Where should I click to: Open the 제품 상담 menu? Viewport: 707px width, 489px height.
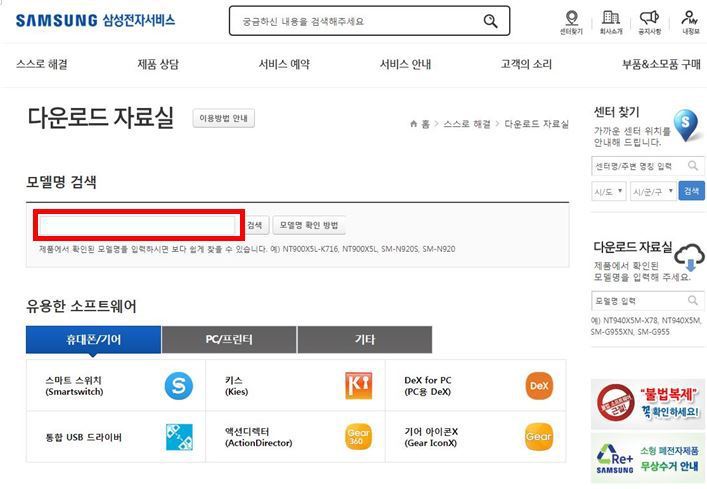tap(158, 64)
